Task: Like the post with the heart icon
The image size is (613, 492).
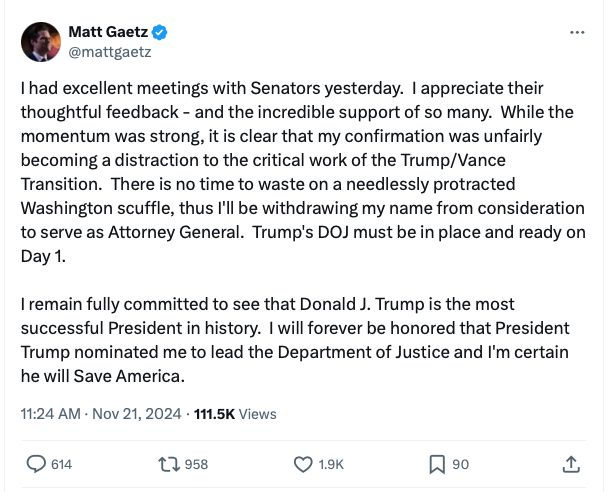Action: [303, 464]
